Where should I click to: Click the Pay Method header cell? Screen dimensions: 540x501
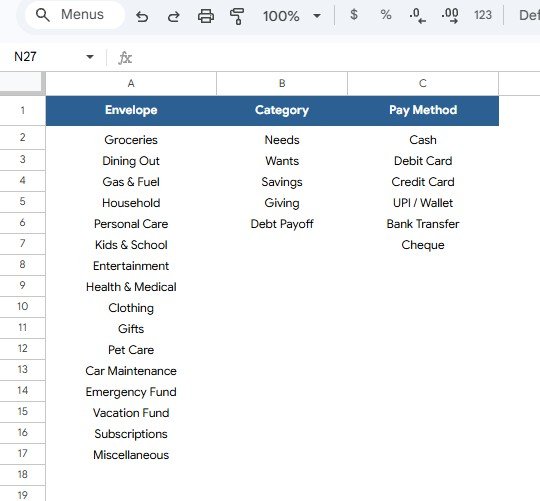(423, 111)
